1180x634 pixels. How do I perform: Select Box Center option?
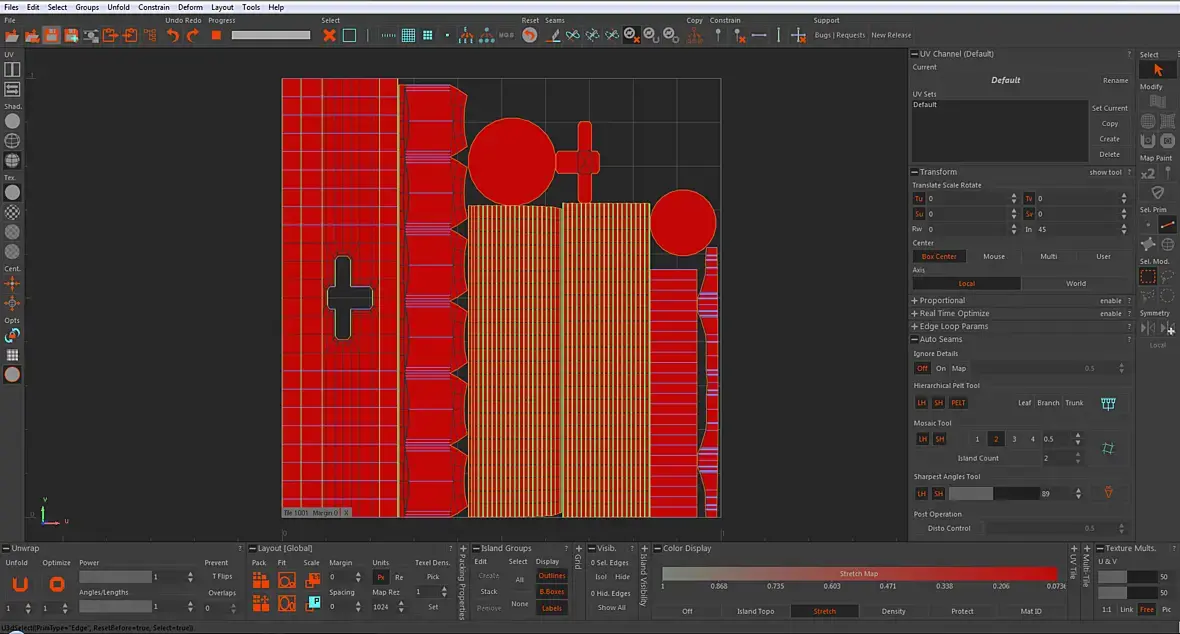pos(939,257)
